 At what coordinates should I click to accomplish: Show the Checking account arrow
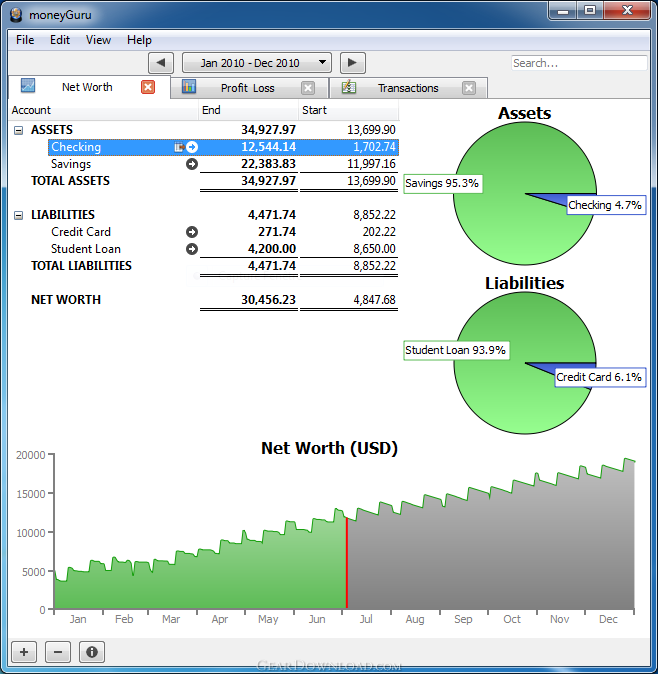pyautogui.click(x=192, y=147)
